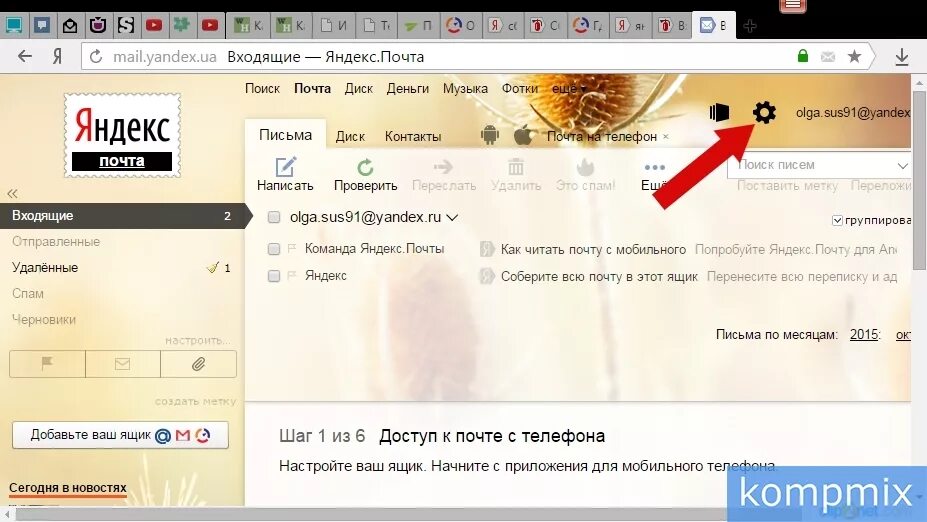The height and width of the screenshot is (522, 927).
Task: Click the Android mobile app icon
Action: pos(490,135)
